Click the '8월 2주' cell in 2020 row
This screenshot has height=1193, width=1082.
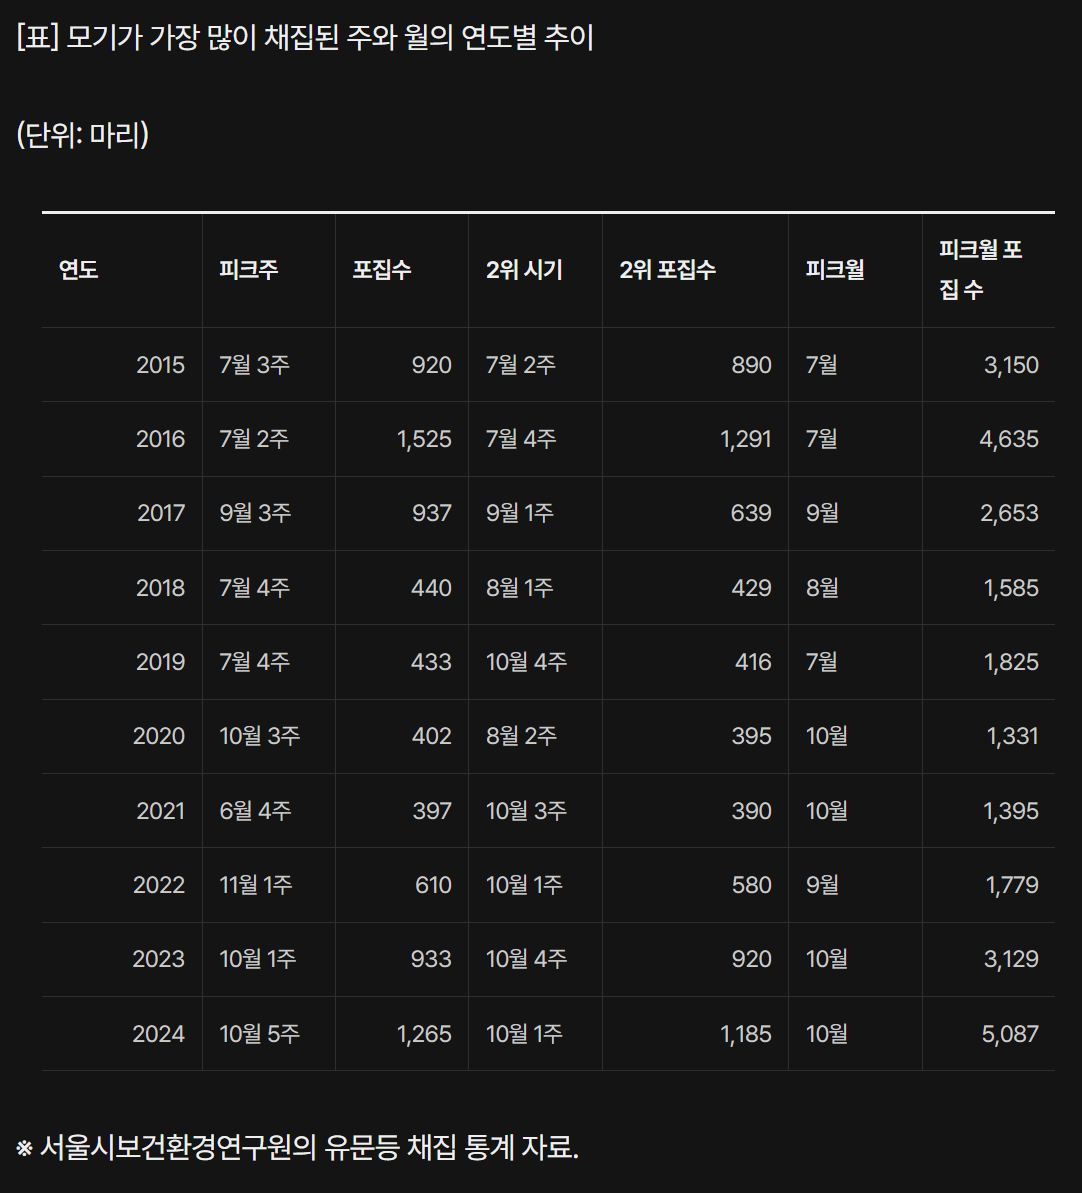[521, 736]
